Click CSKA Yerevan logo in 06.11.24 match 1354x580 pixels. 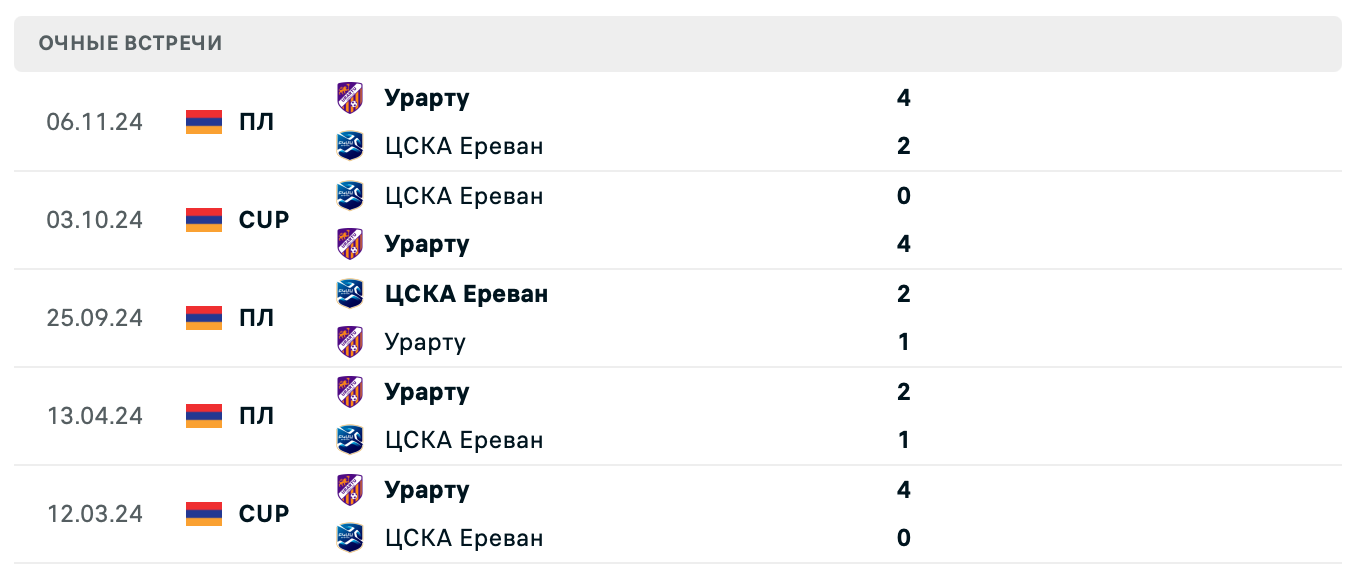point(350,146)
